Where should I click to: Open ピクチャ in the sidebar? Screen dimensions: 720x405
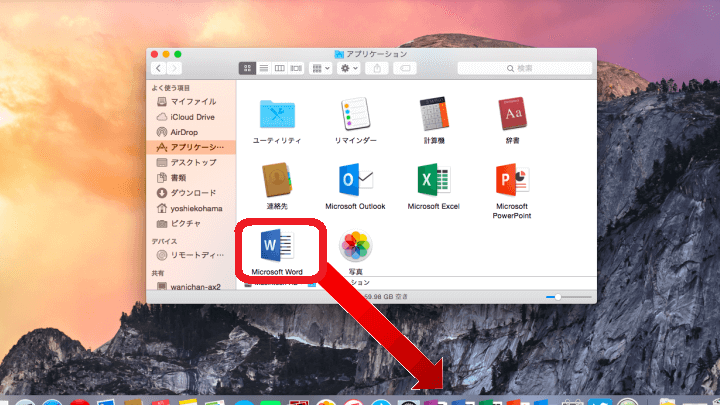pos(191,224)
